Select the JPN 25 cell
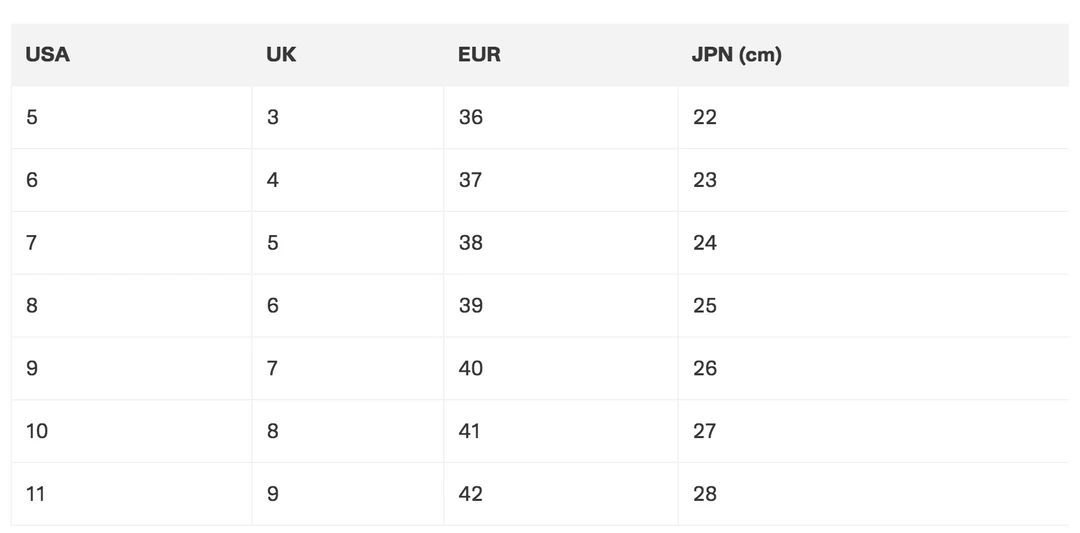 pyautogui.click(x=705, y=306)
